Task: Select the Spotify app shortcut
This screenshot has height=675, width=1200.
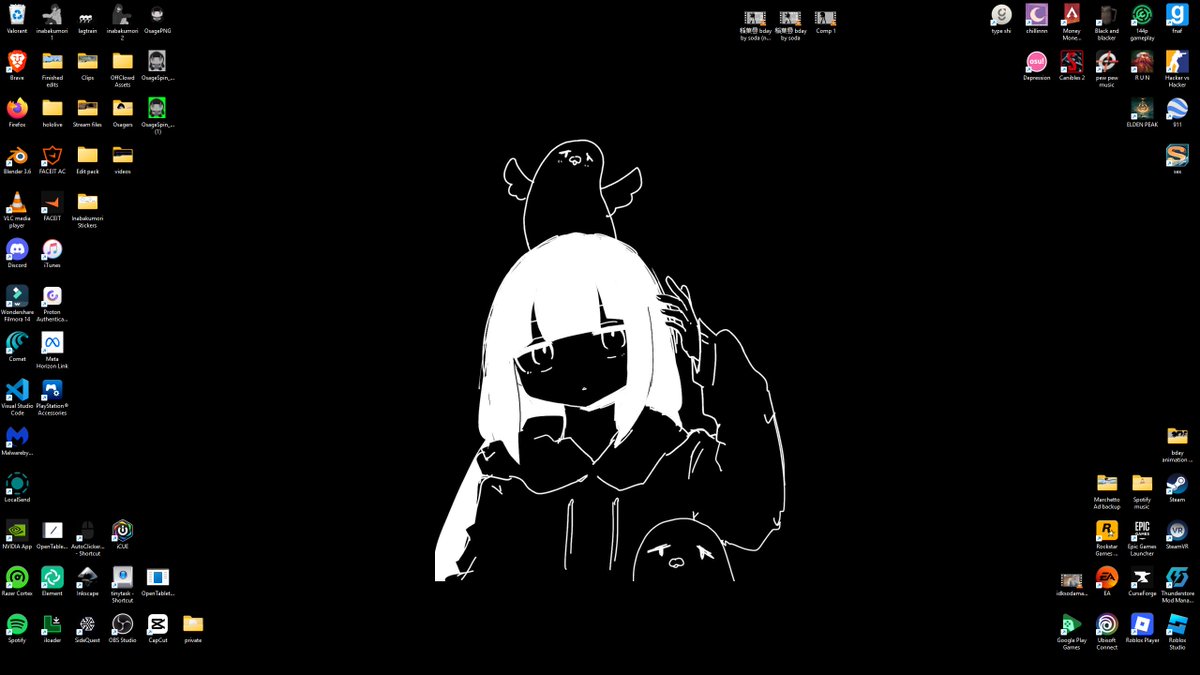Action: tap(17, 624)
